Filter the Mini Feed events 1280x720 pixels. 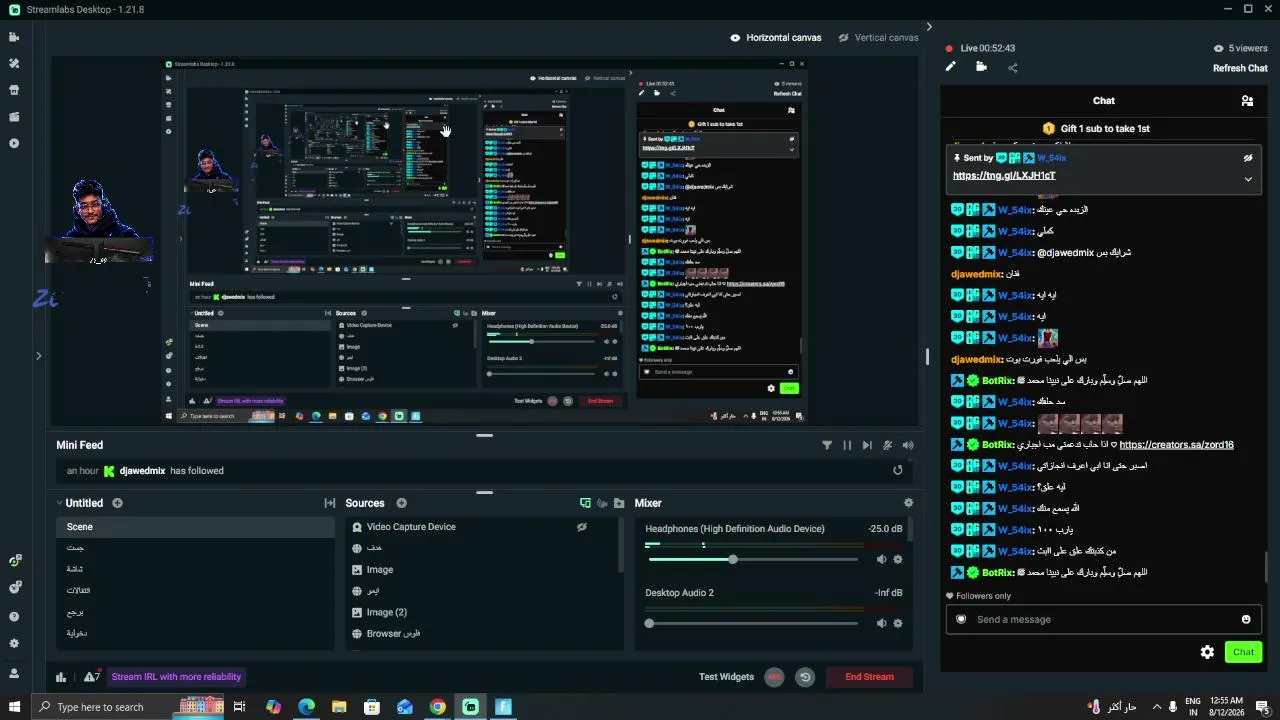827,445
